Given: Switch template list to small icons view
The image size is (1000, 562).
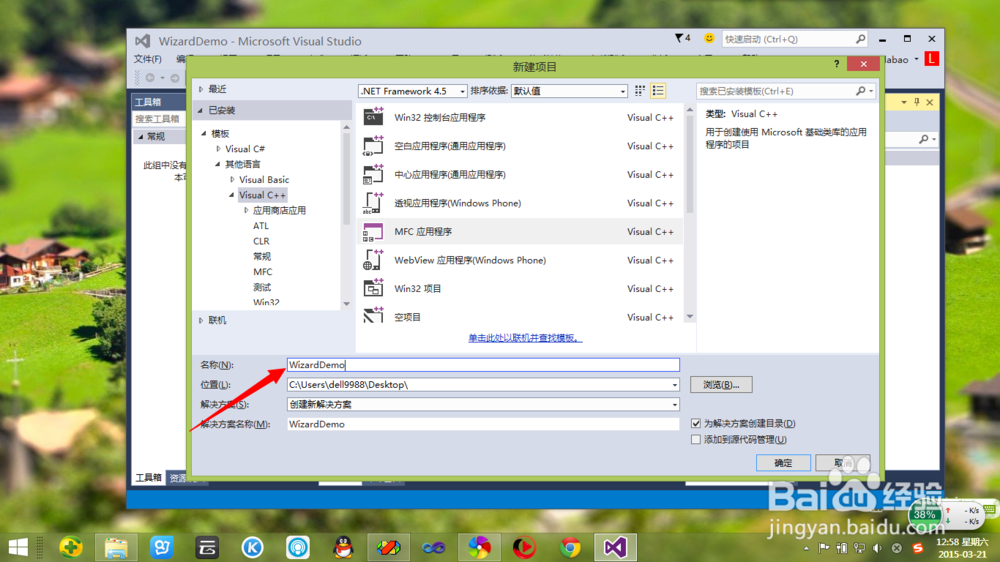Looking at the screenshot, I should pos(640,91).
